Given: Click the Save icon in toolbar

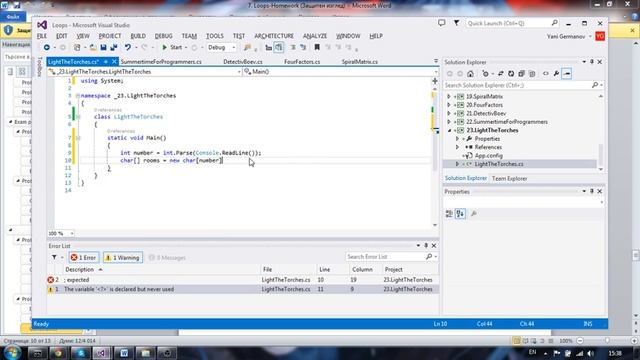Looking at the screenshot, I should (x=103, y=47).
